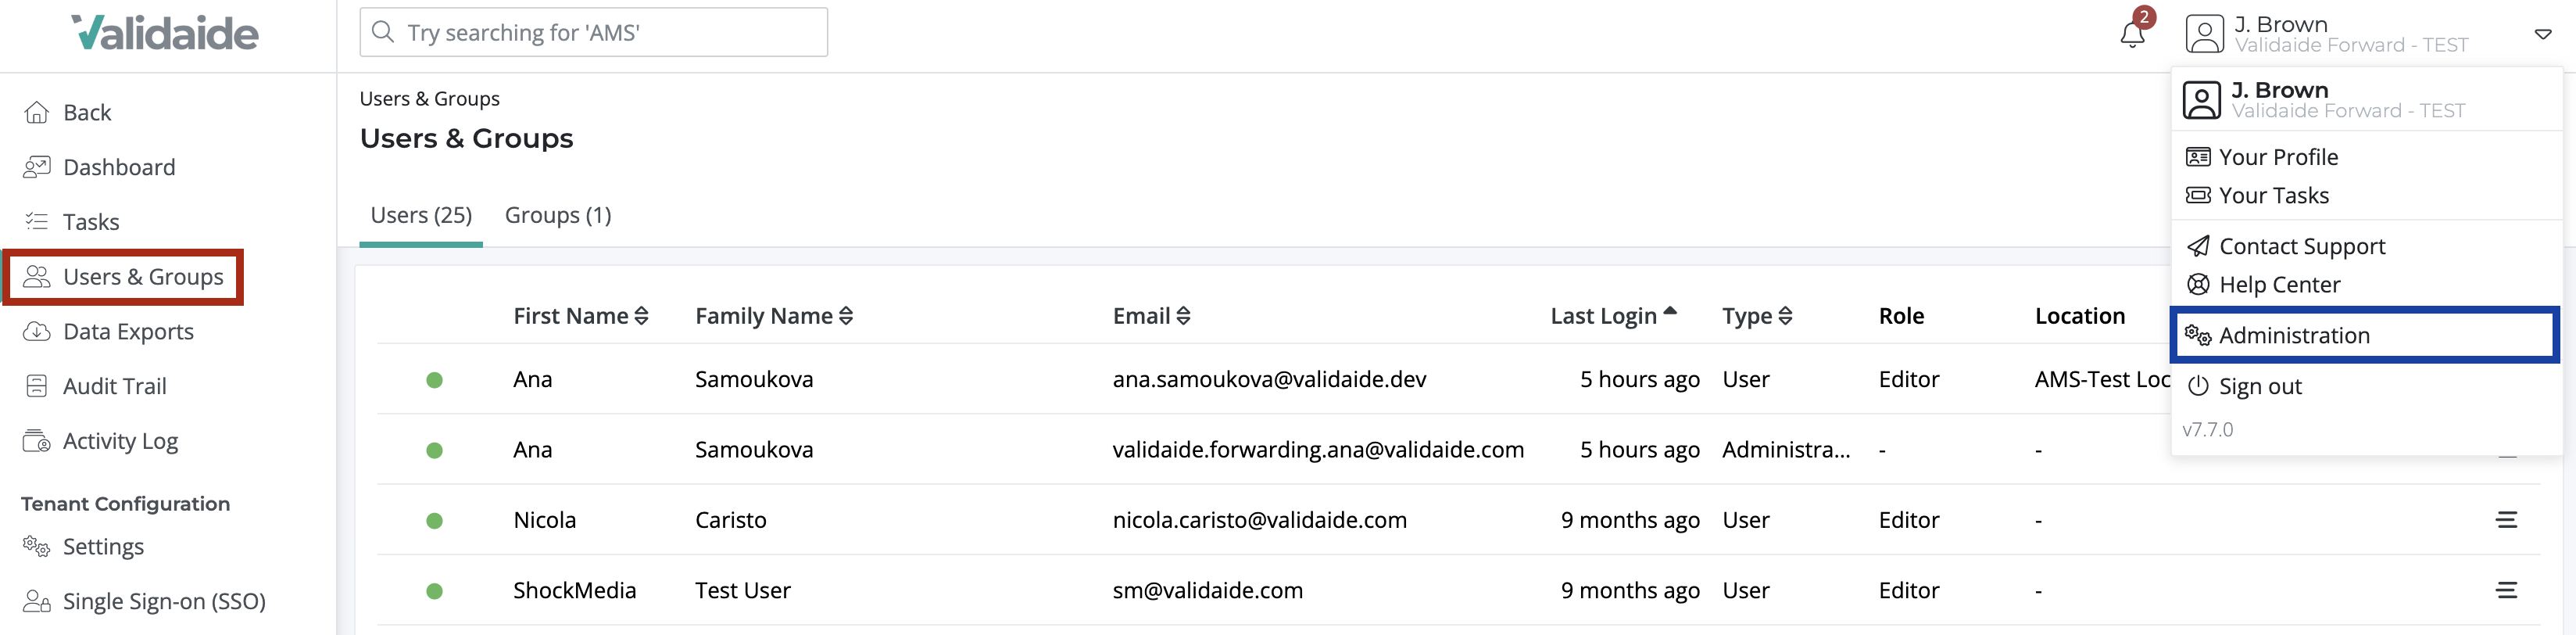This screenshot has height=635, width=2576.
Task: Sort the table by First Name
Action: point(581,316)
